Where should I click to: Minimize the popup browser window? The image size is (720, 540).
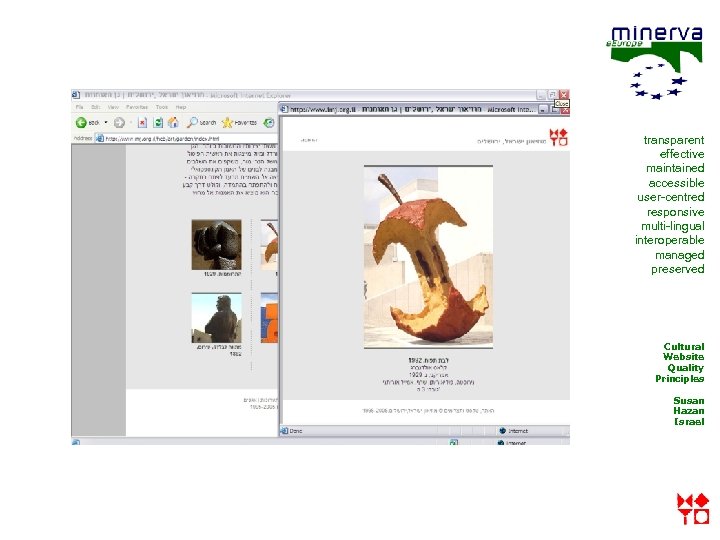pyautogui.click(x=543, y=110)
